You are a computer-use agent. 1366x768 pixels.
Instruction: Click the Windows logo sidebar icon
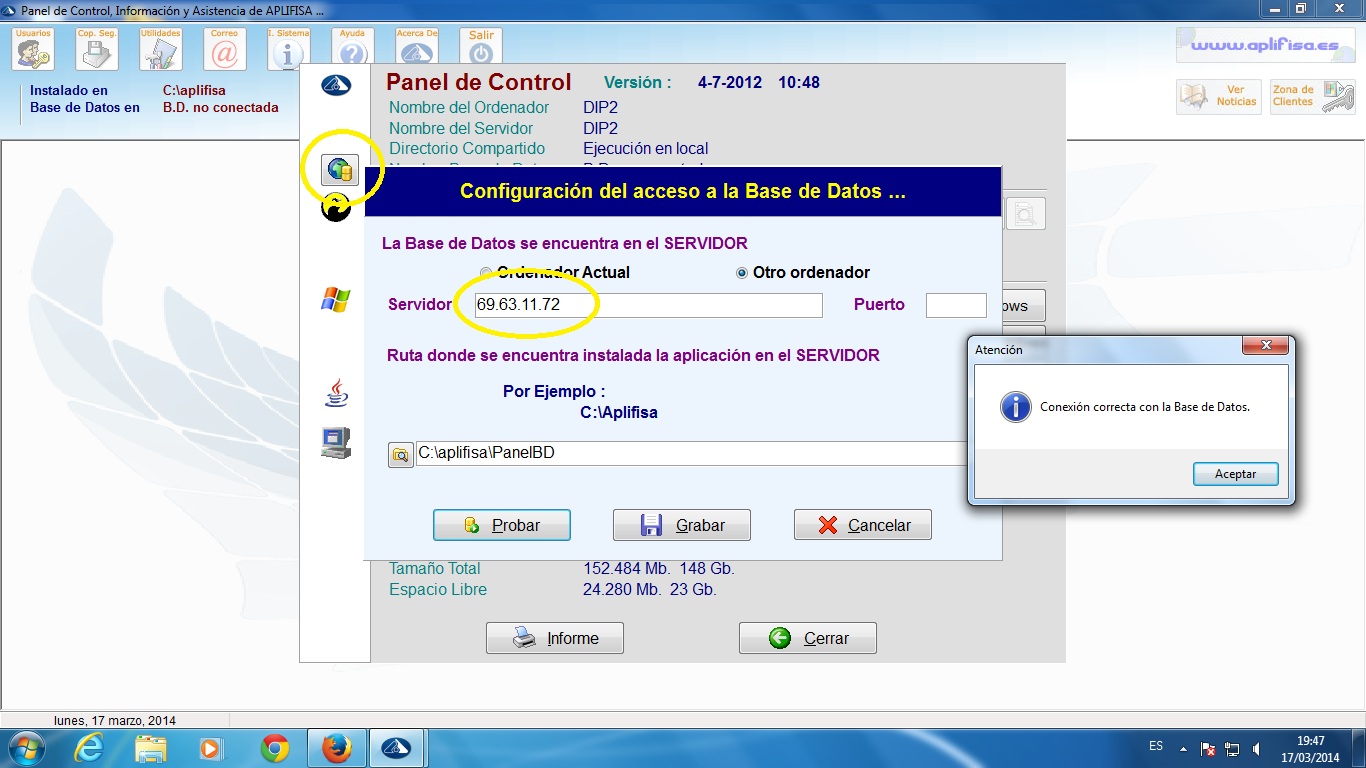coord(336,299)
